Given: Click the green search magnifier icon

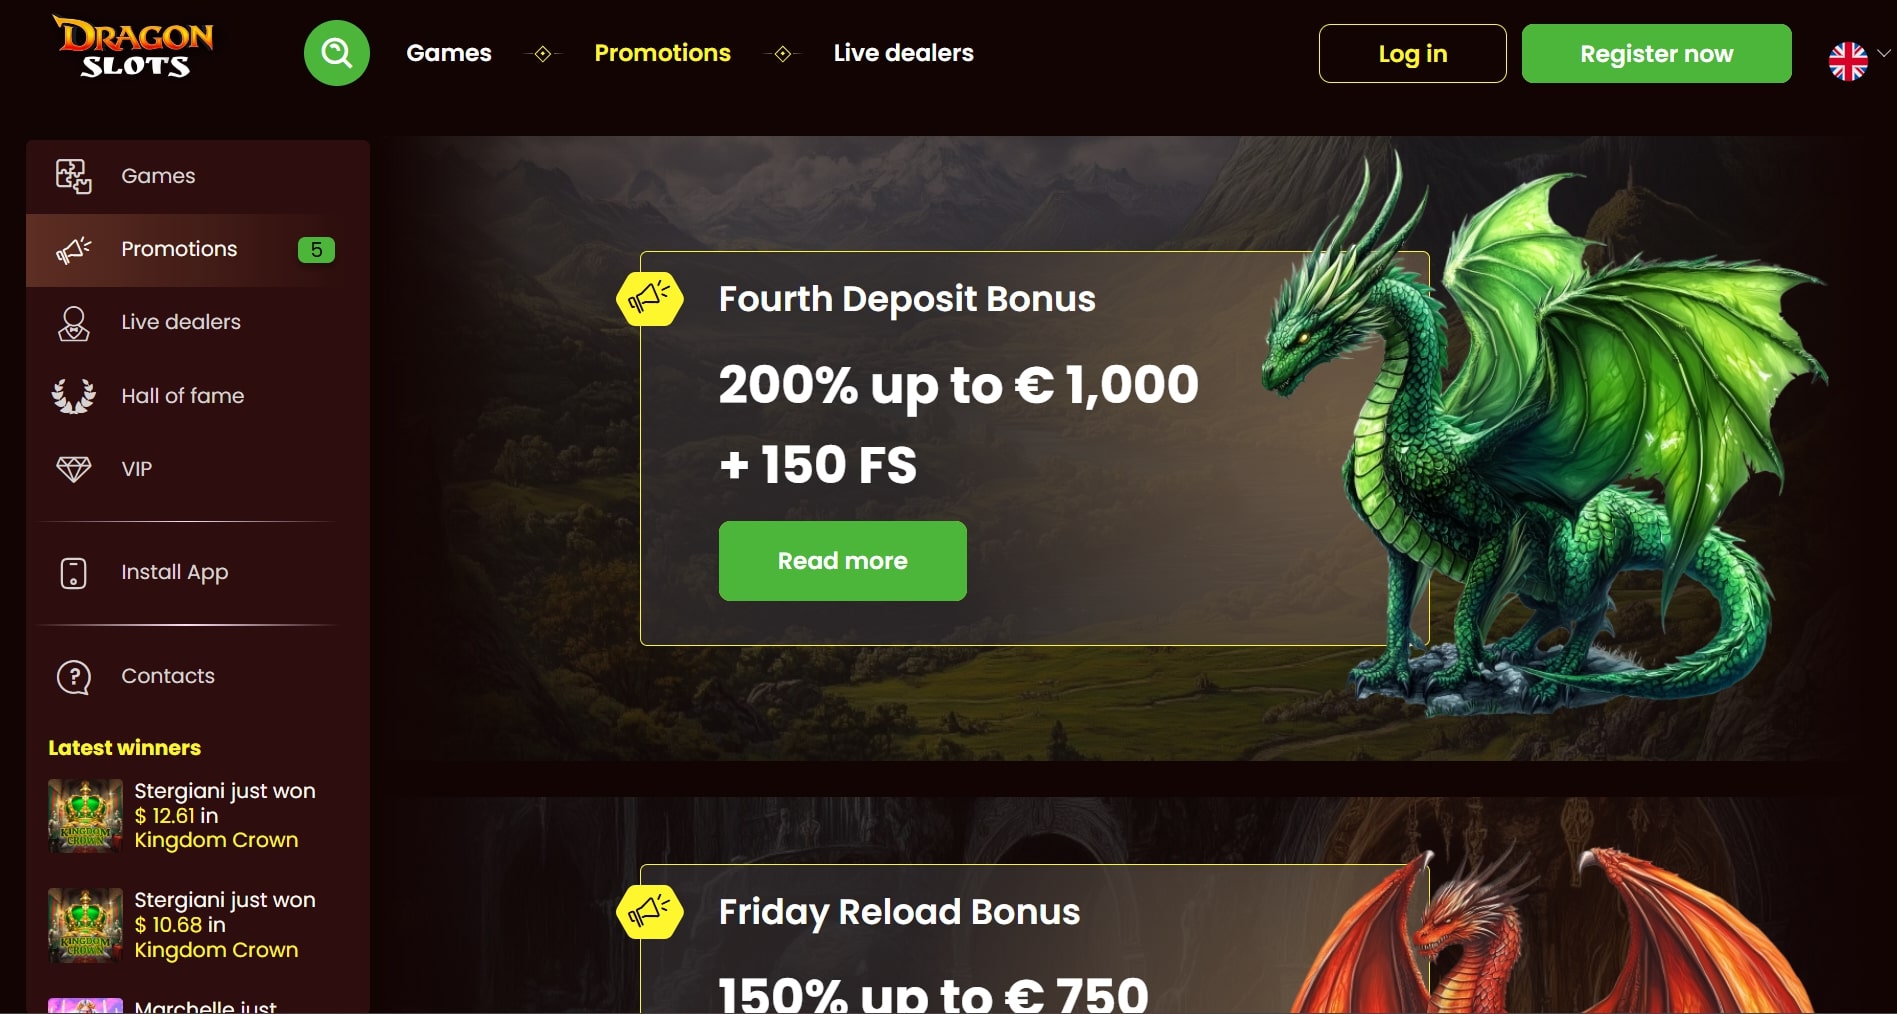Looking at the screenshot, I should 337,53.
